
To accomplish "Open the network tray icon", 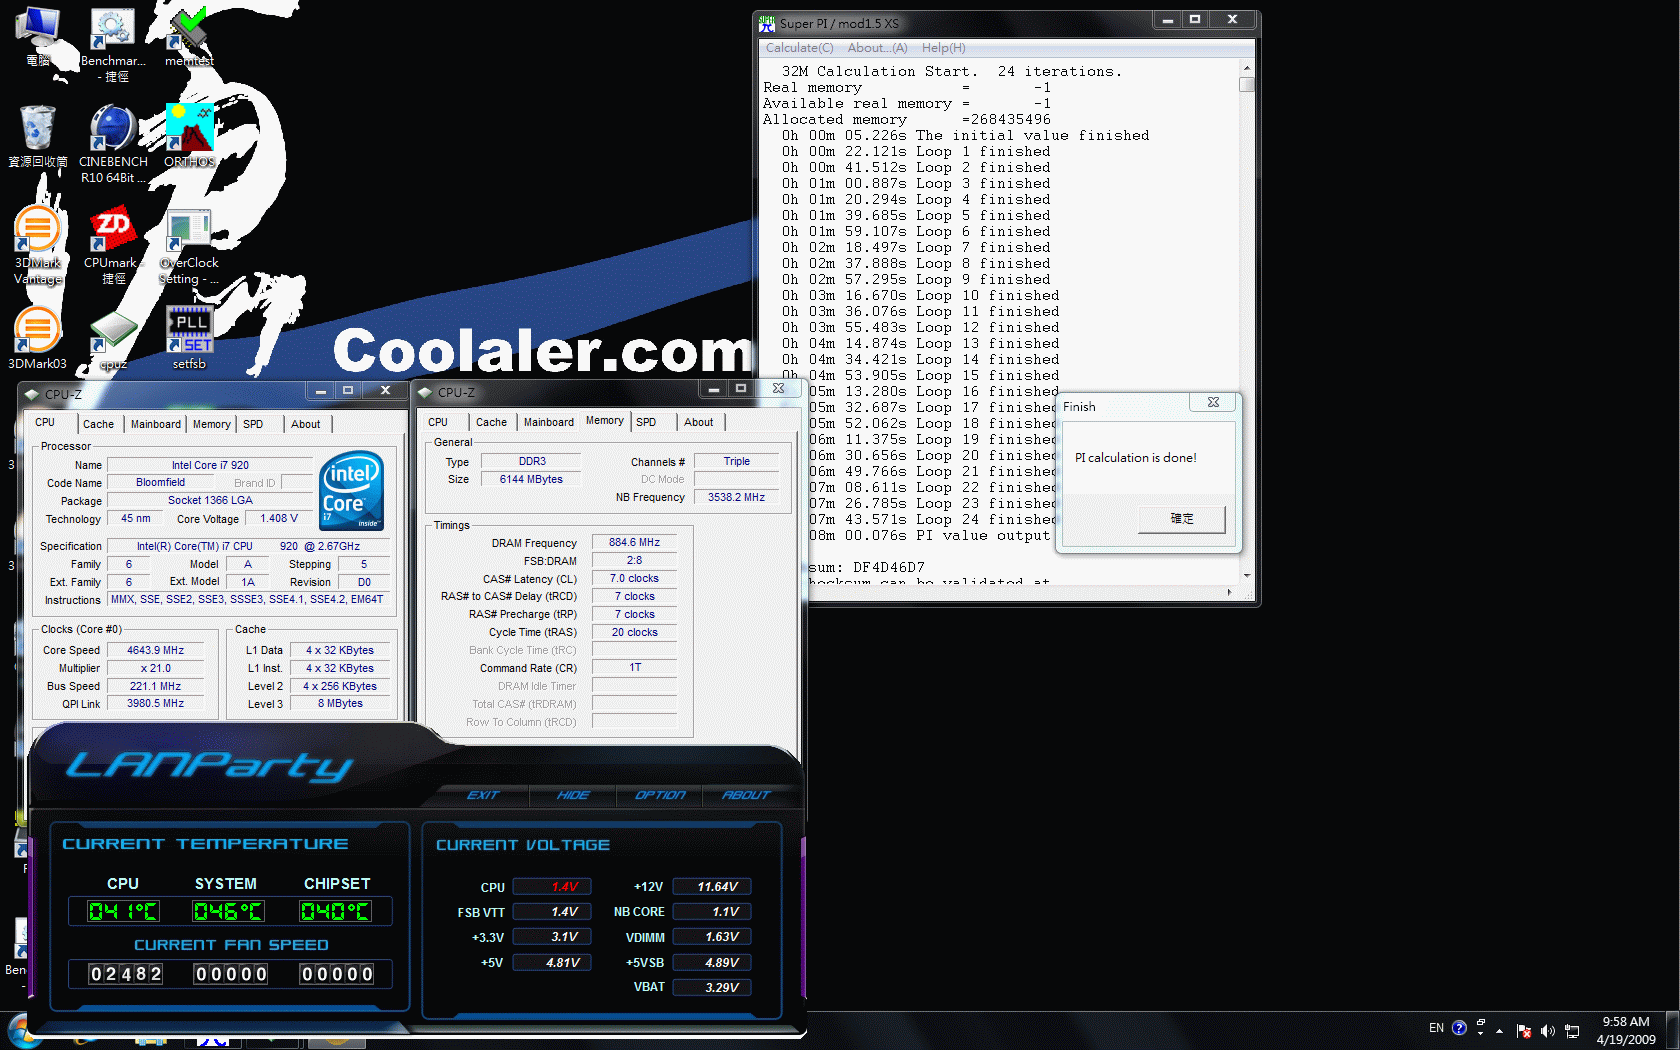I will click(x=1572, y=1031).
